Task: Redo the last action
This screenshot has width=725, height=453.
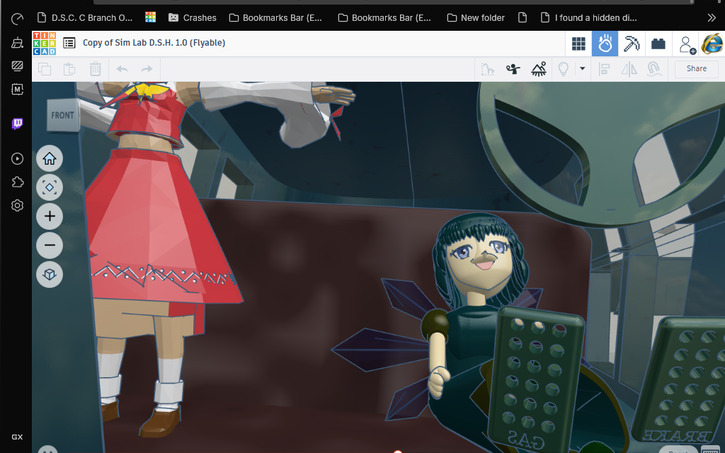Action: pos(147,69)
